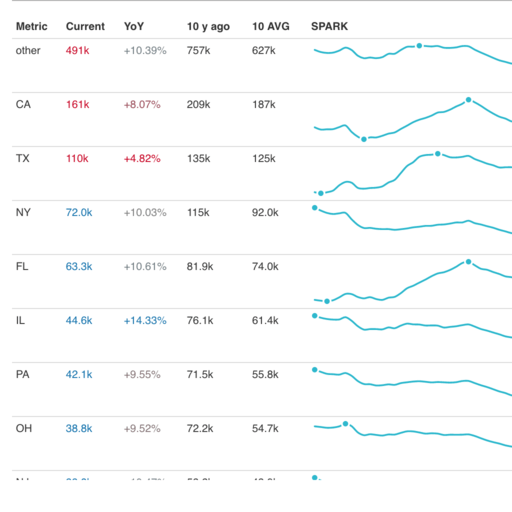Click the peak dot on FL sparkline
The height and width of the screenshot is (512, 512).
coord(468,262)
